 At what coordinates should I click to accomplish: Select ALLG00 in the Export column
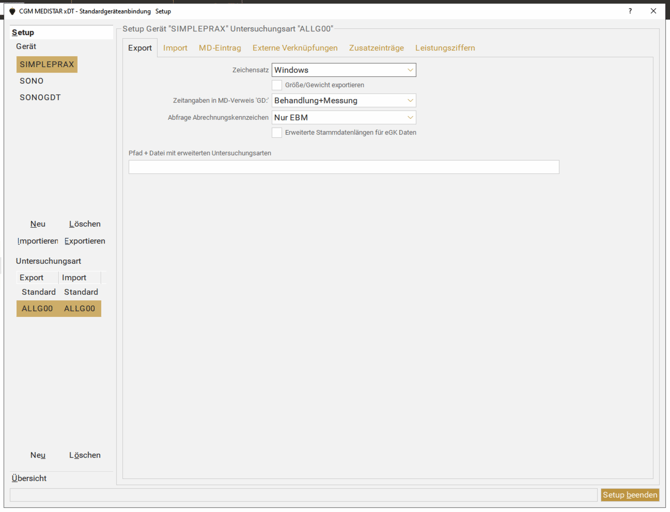(x=37, y=309)
